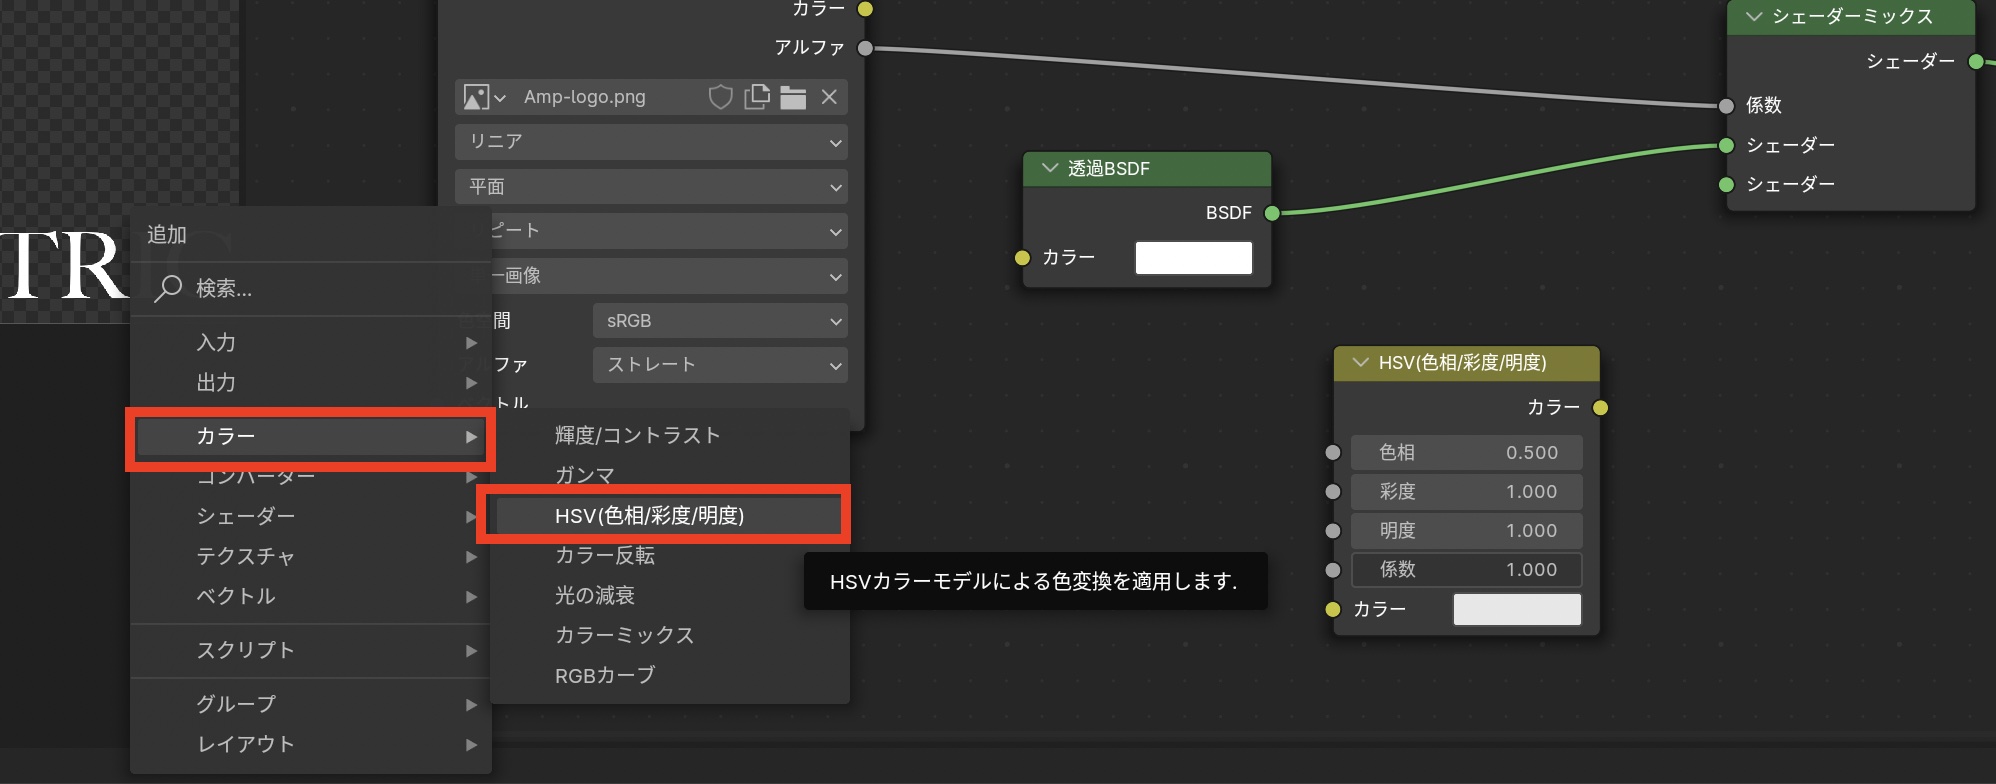The height and width of the screenshot is (784, 1996).
Task: Open the sRGB color space dropdown
Action: pyautogui.click(x=720, y=321)
